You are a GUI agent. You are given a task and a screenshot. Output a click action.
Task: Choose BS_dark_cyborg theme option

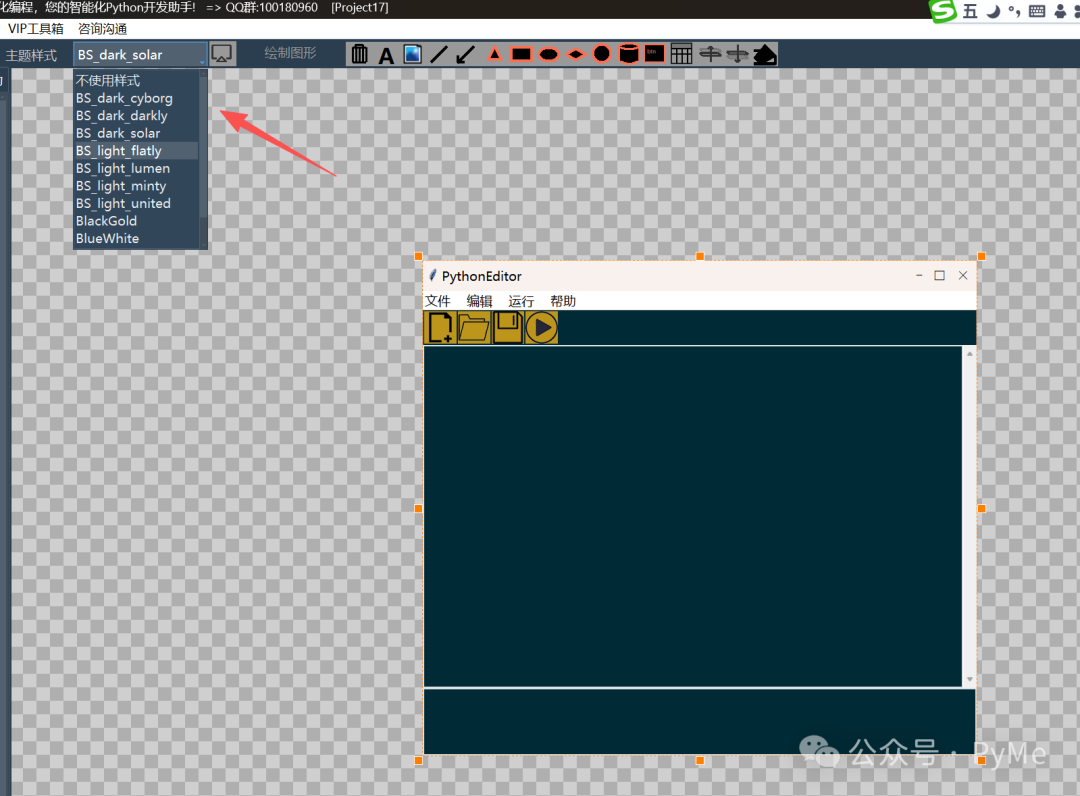[136, 98]
